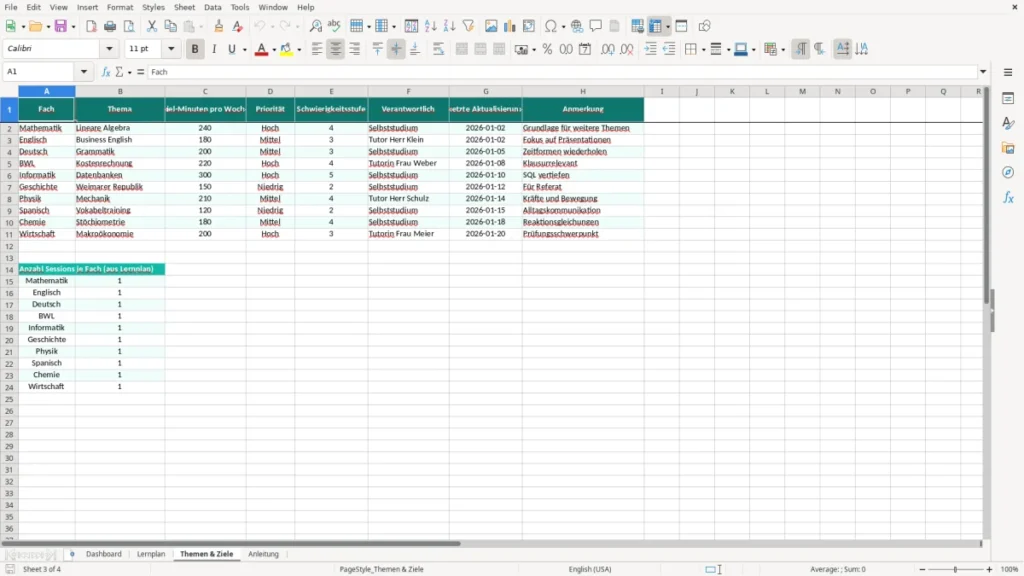Define the print area icon
The image size is (1024, 576).
[x=637, y=26]
